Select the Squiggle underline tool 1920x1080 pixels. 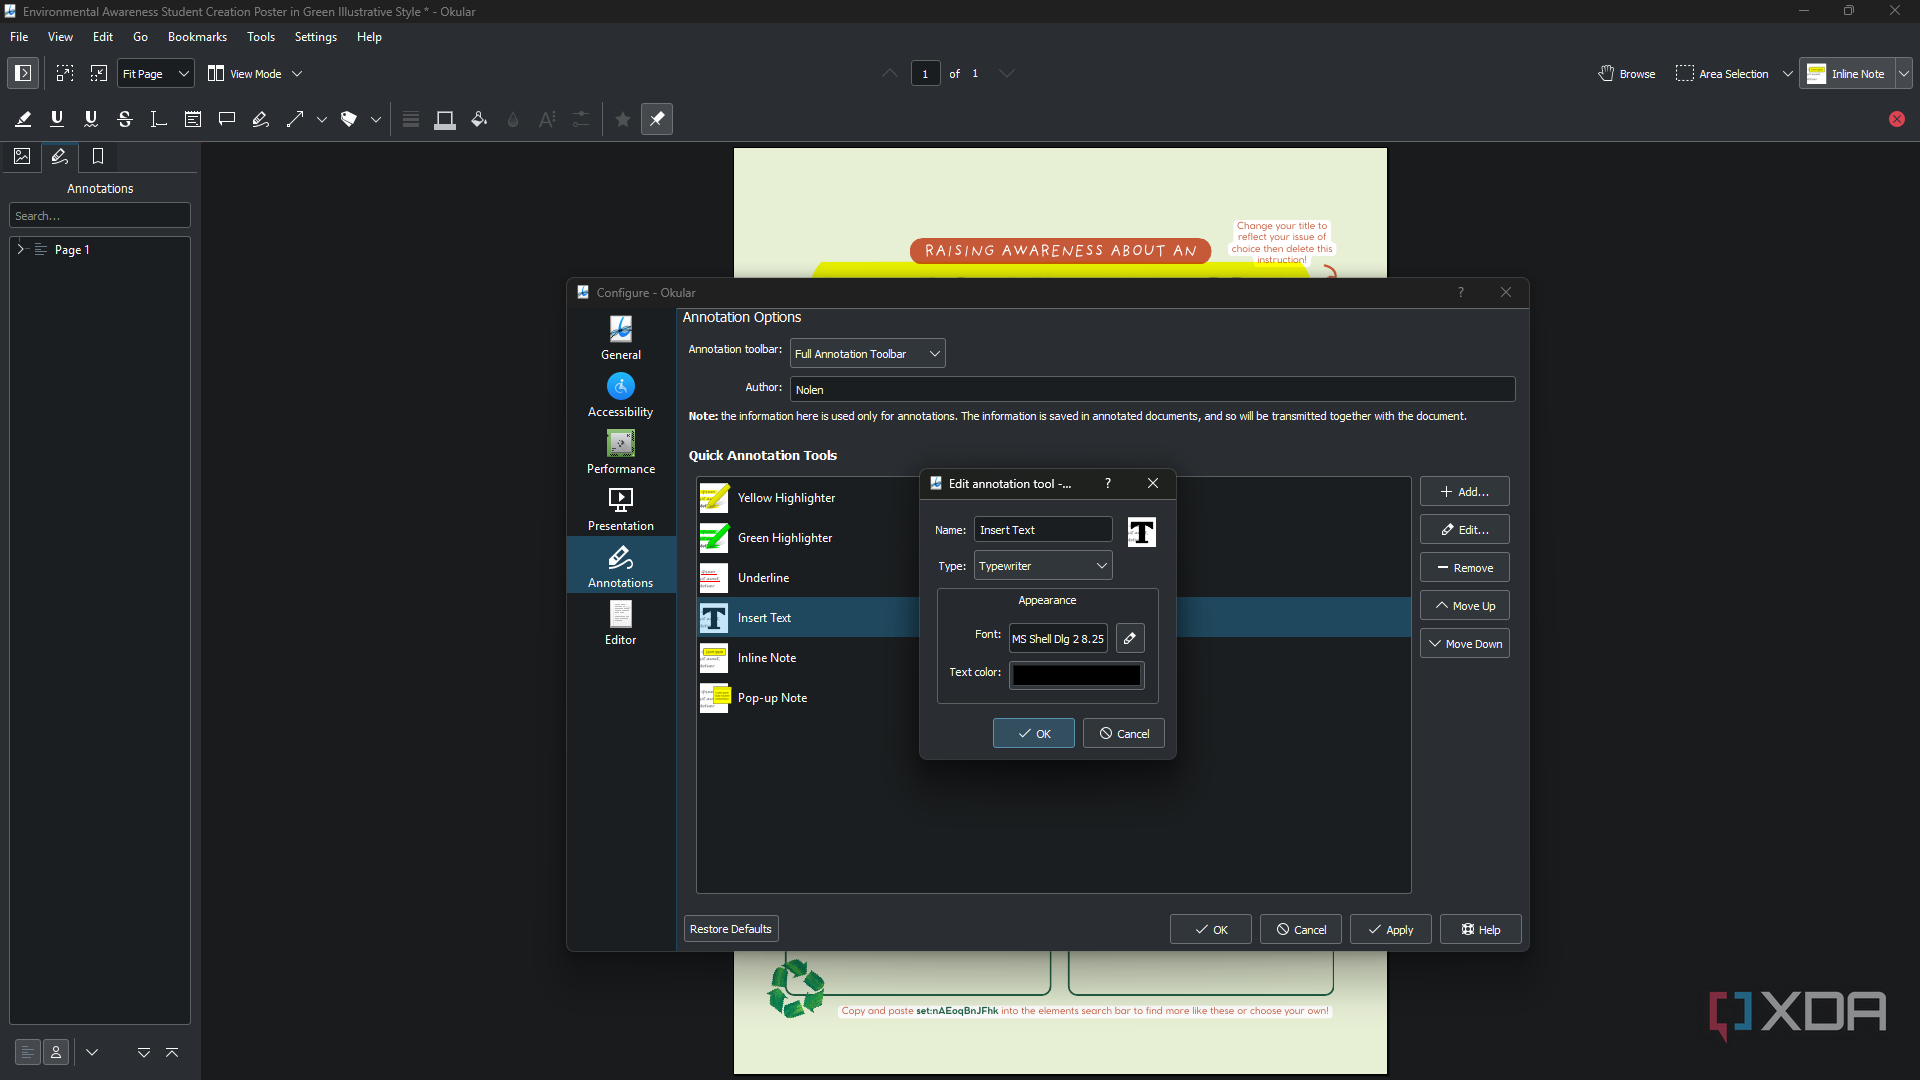click(91, 119)
